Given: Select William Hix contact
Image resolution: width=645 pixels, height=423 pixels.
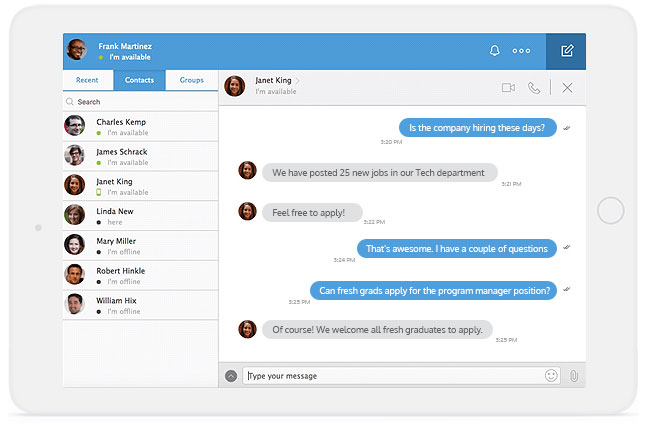Looking at the screenshot, I should tap(141, 305).
